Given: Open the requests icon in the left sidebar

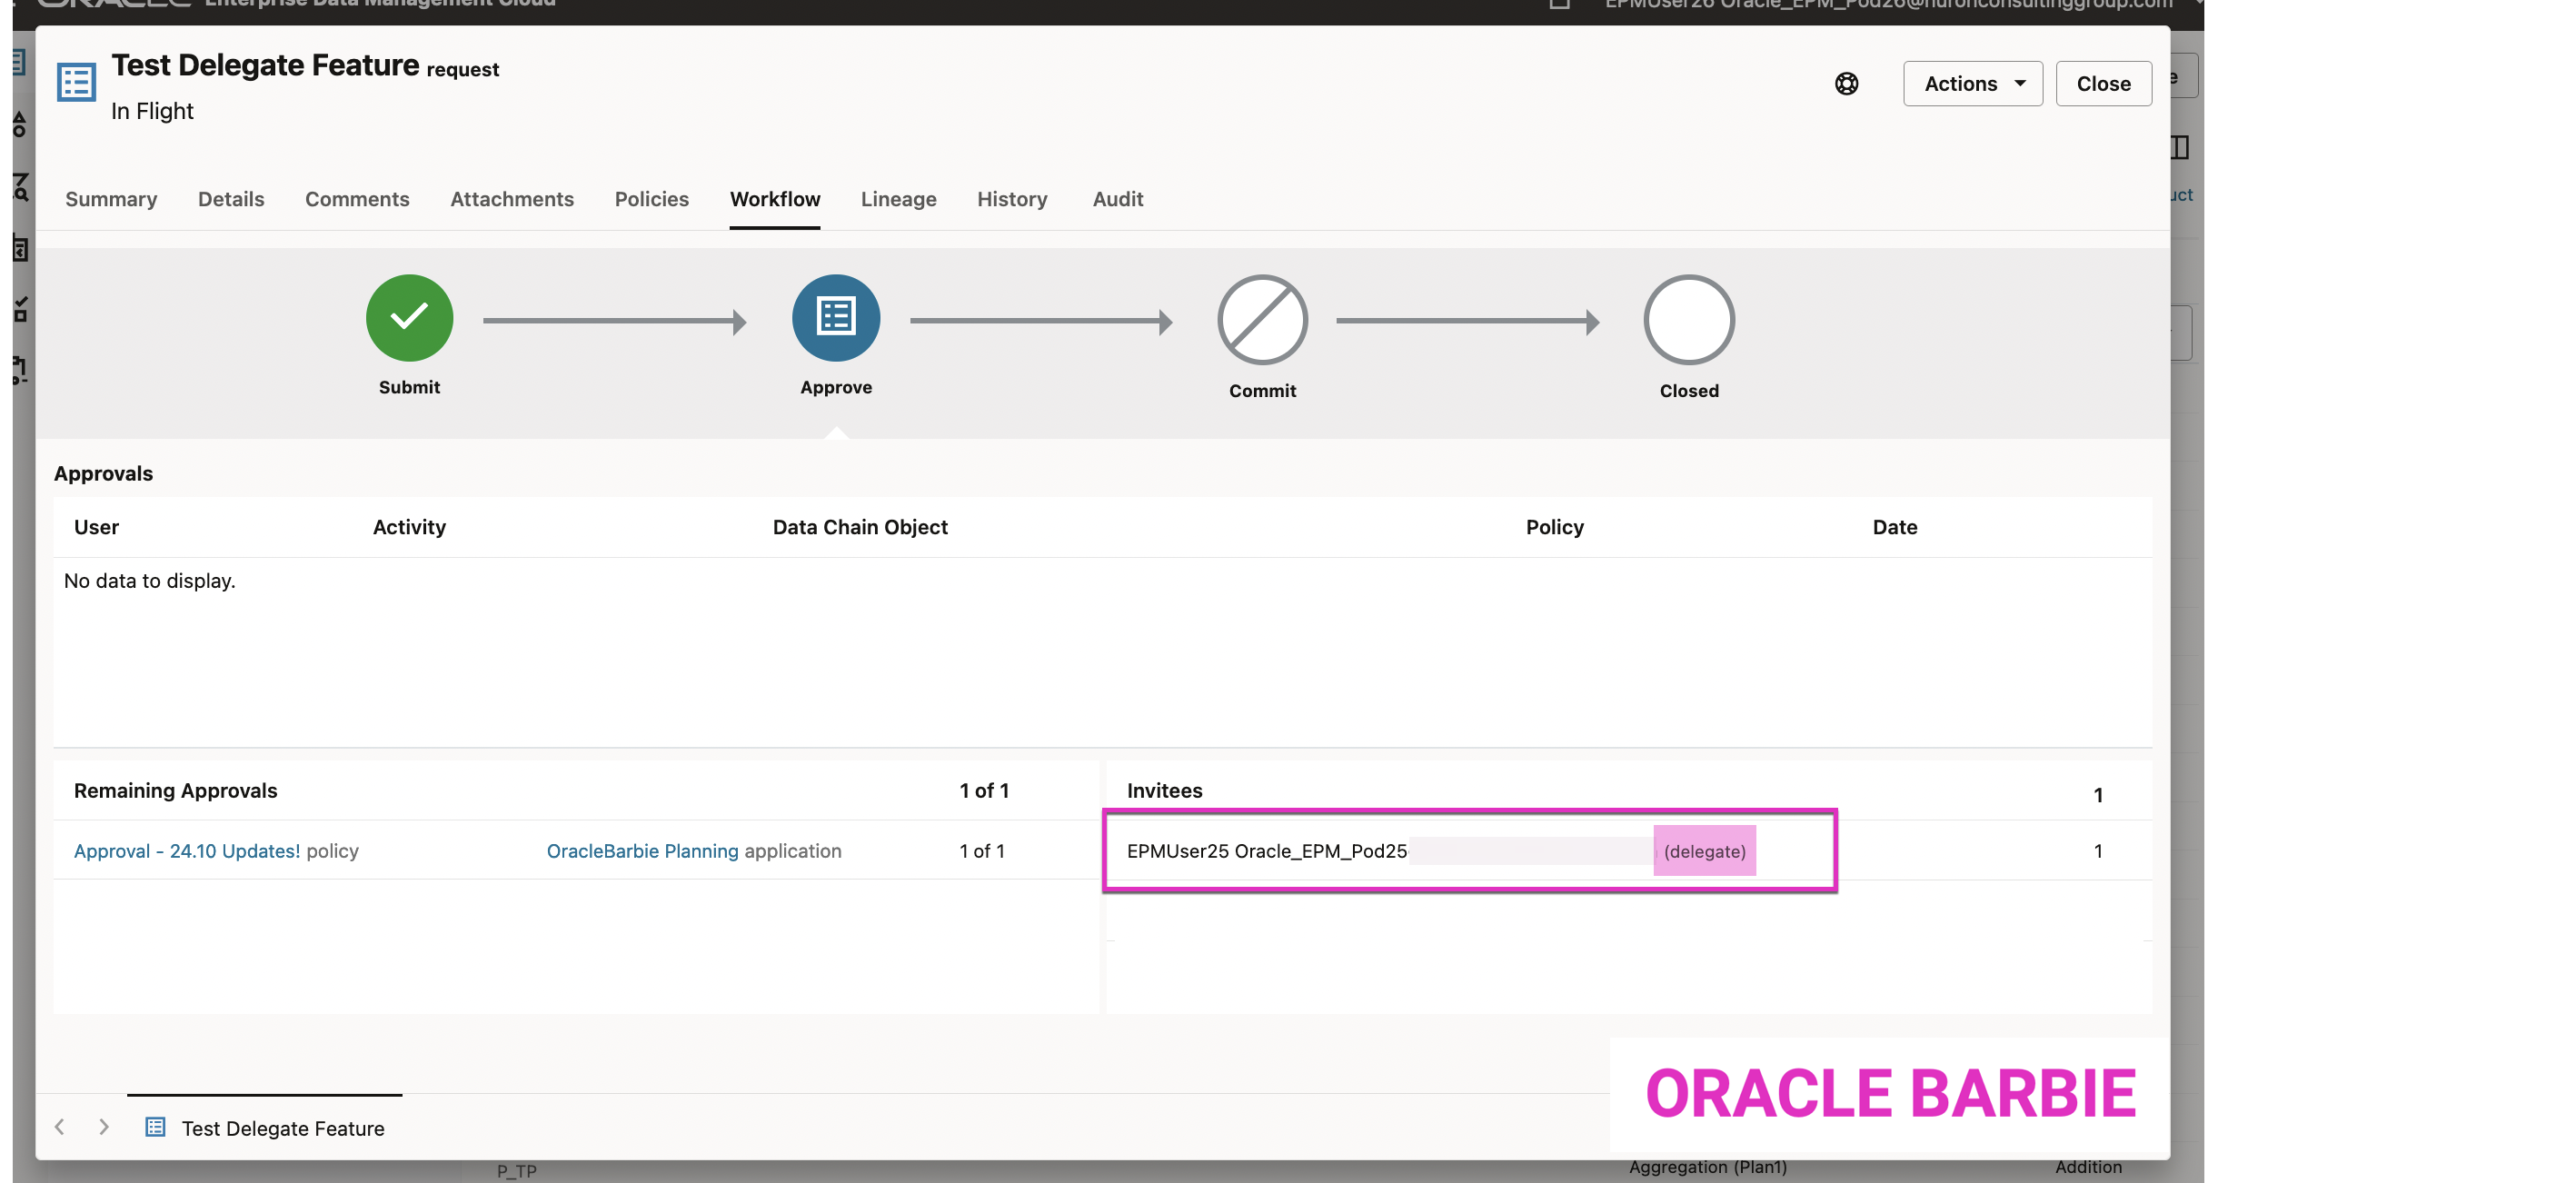Looking at the screenshot, I should click(18, 62).
